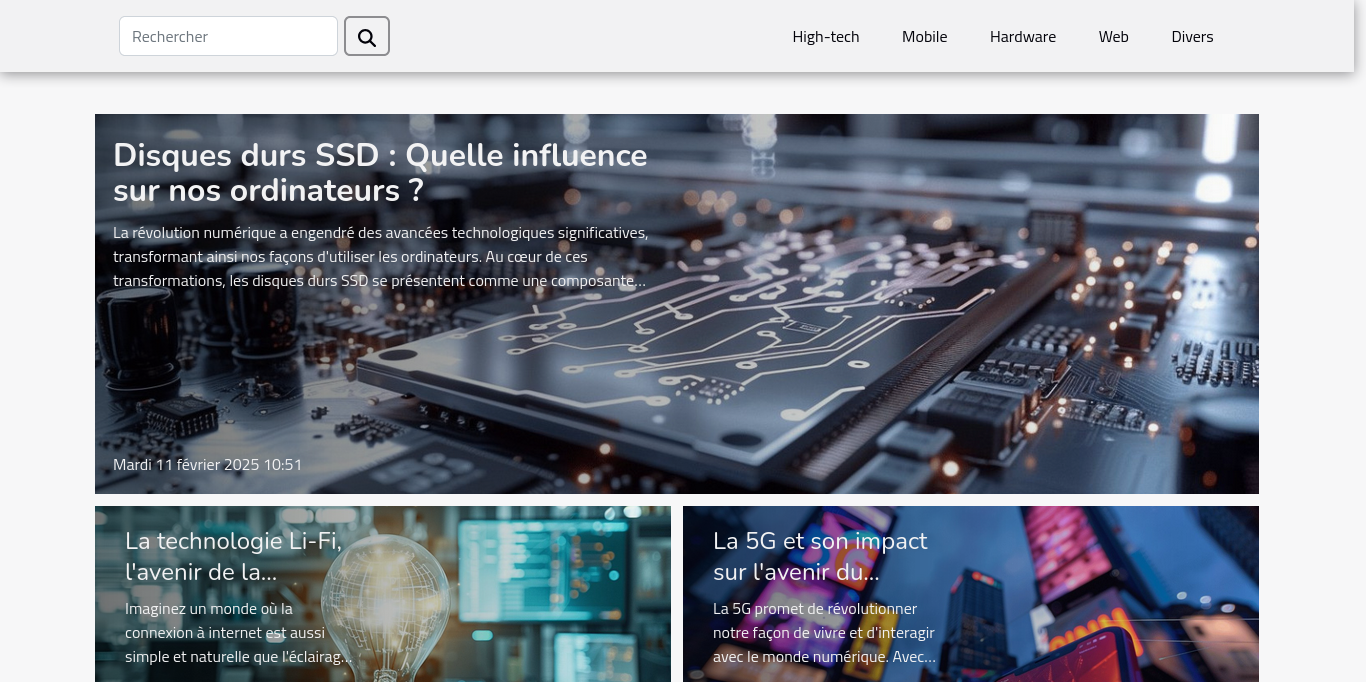The image size is (1366, 682).
Task: Focus the Rechercher search field
Action: pos(228,37)
